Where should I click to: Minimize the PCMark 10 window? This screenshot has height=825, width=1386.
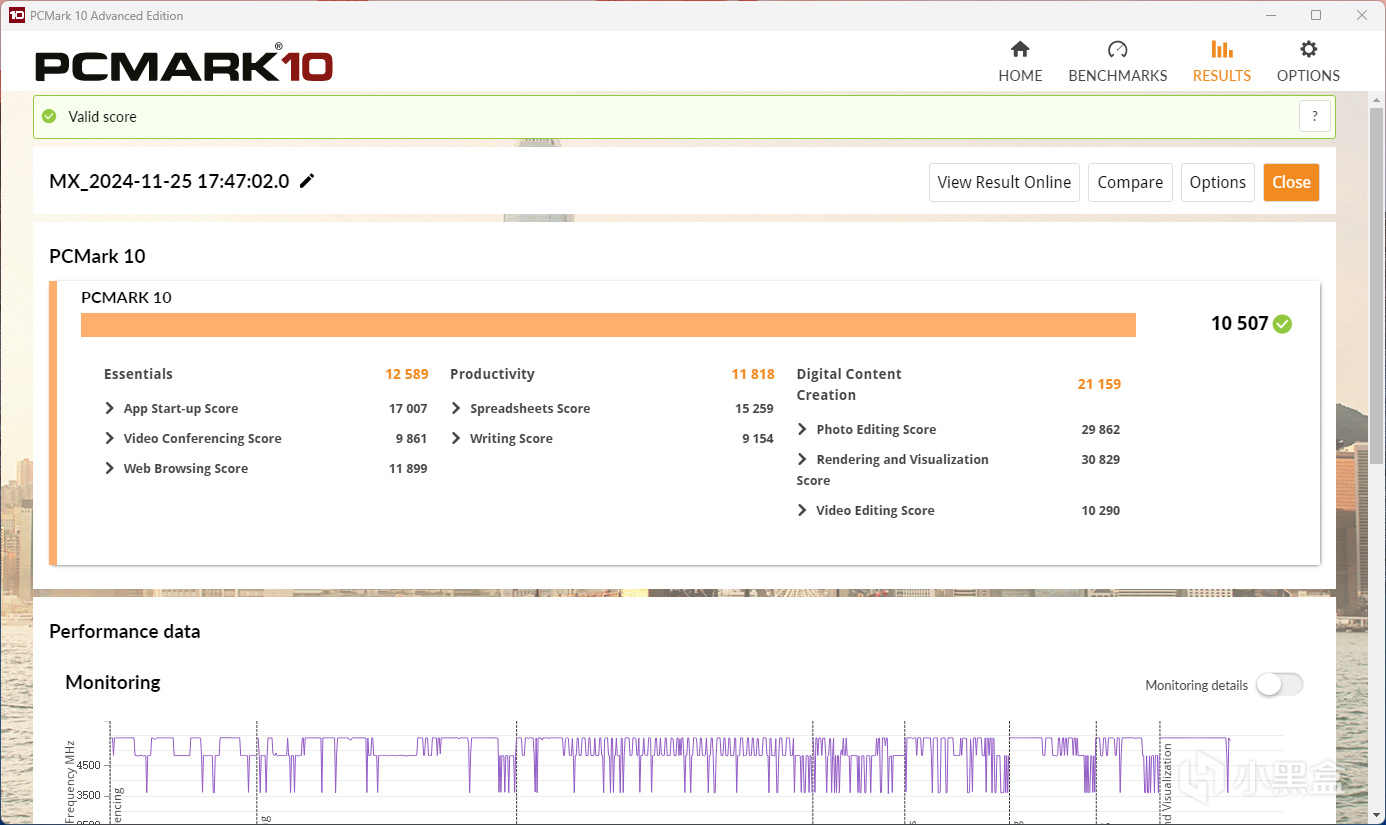1271,15
